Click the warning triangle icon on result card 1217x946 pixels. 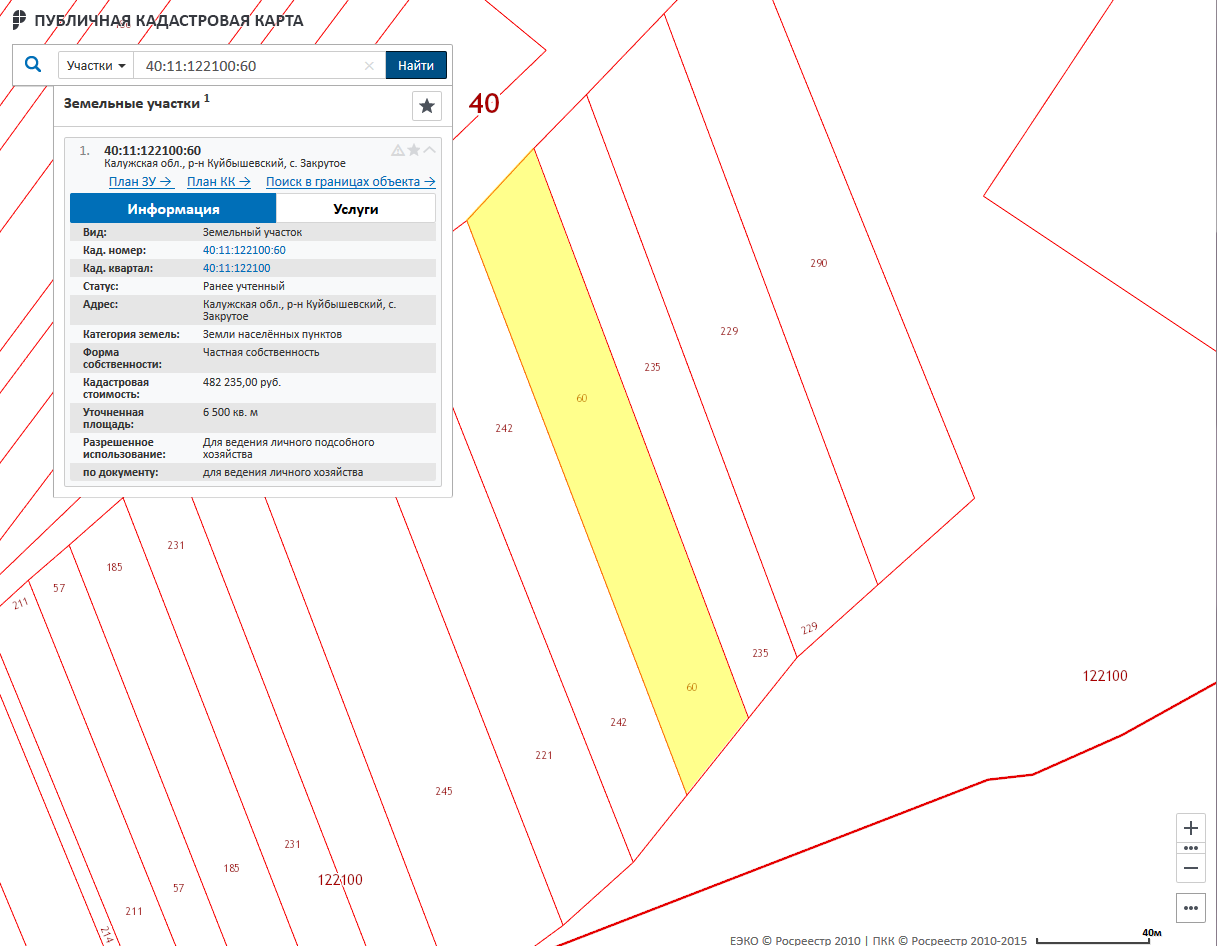(398, 150)
